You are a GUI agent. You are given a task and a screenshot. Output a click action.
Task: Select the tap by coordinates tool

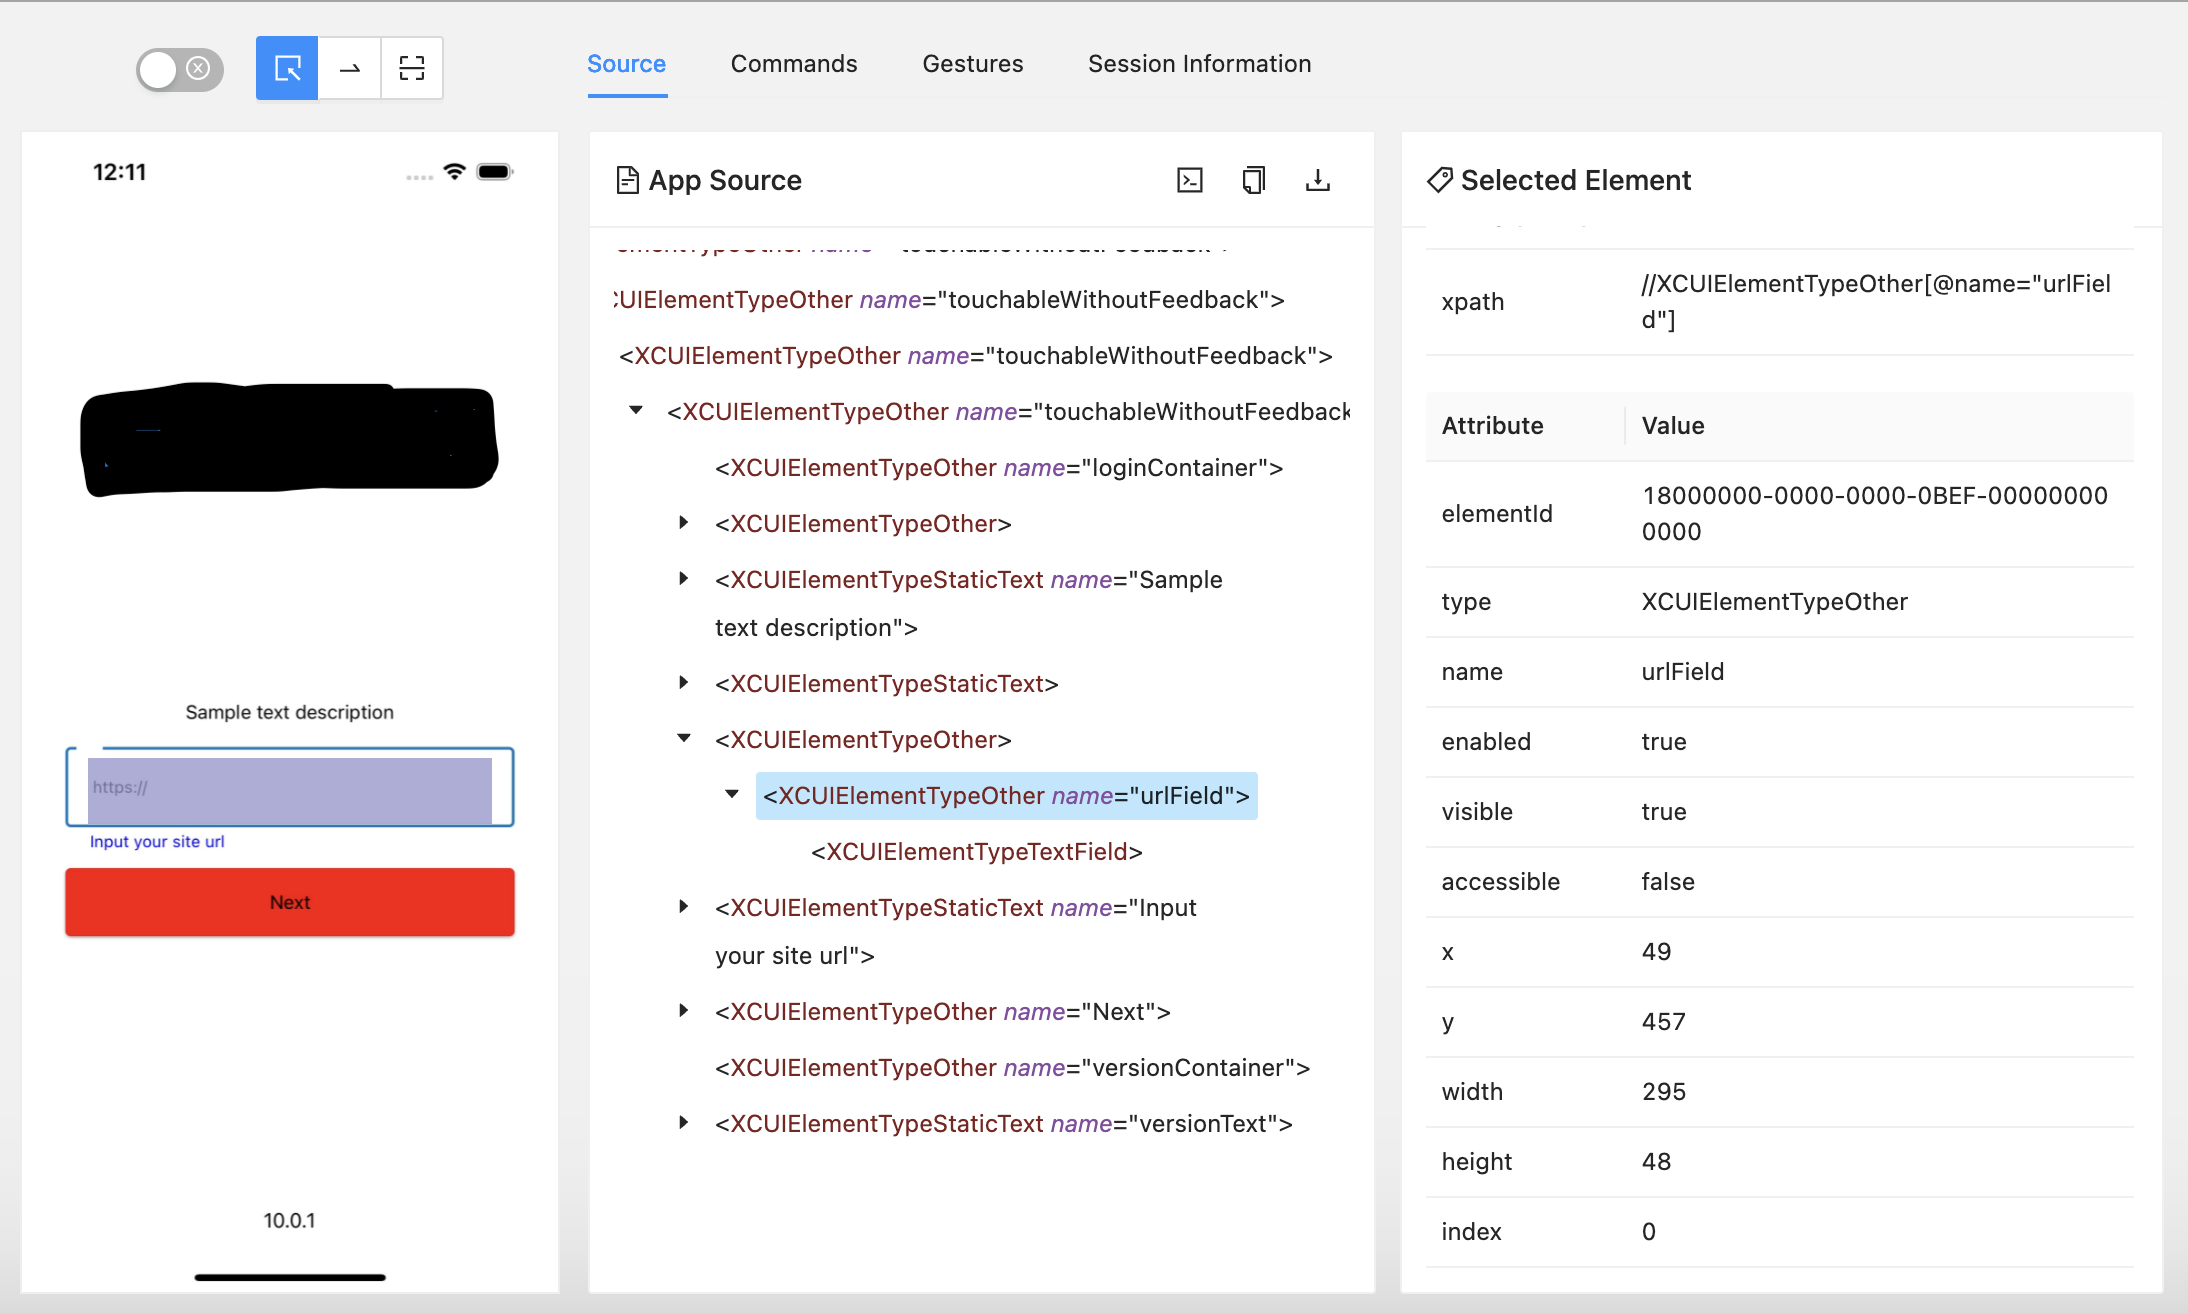coord(412,68)
